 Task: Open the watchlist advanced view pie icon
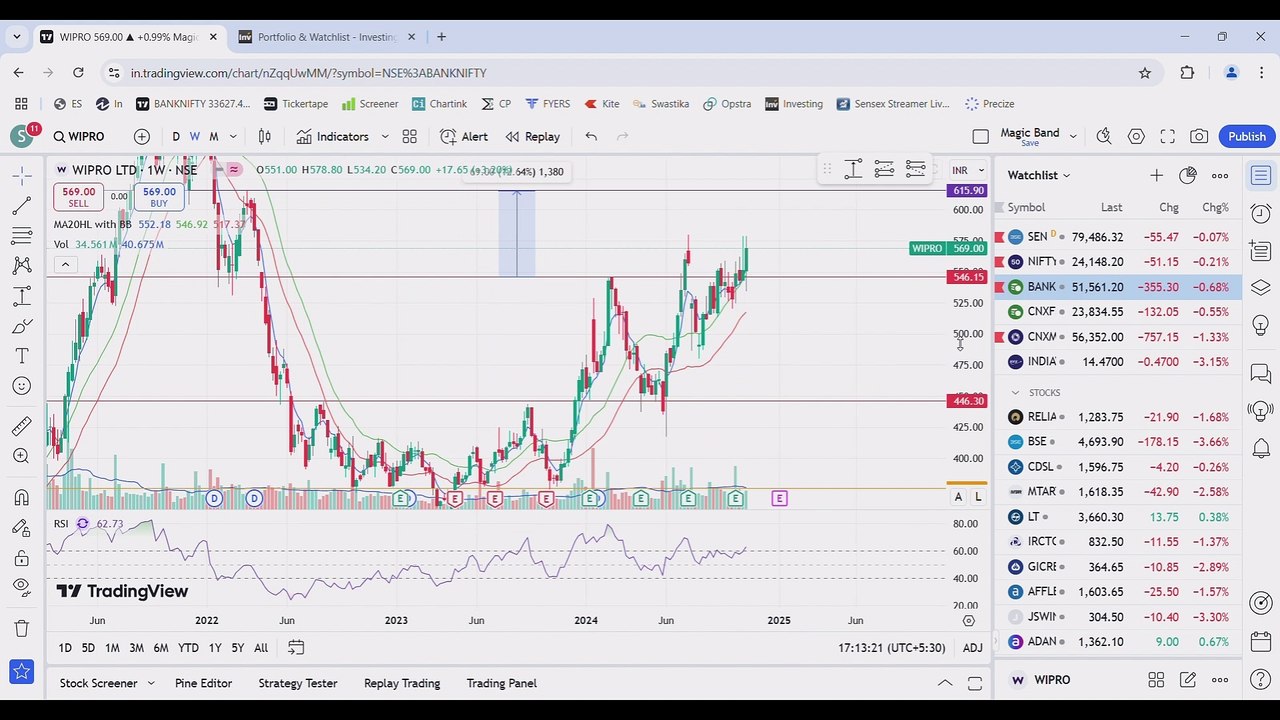coord(1187,176)
